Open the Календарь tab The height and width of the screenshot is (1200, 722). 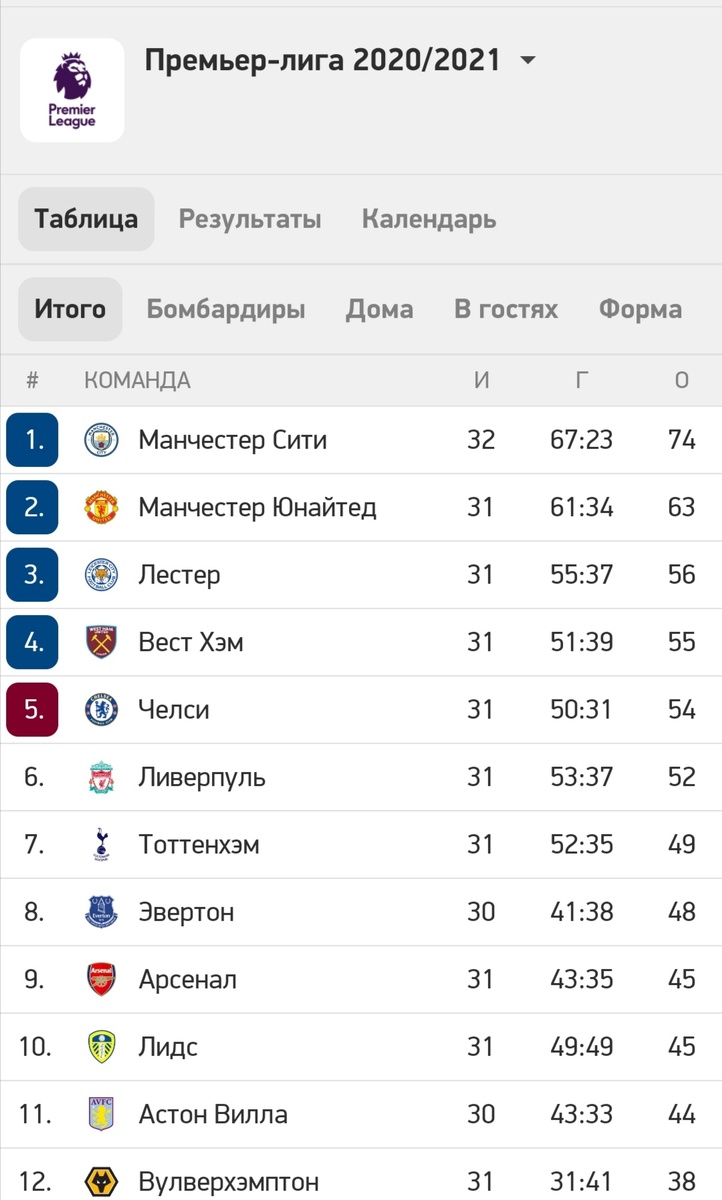point(428,219)
